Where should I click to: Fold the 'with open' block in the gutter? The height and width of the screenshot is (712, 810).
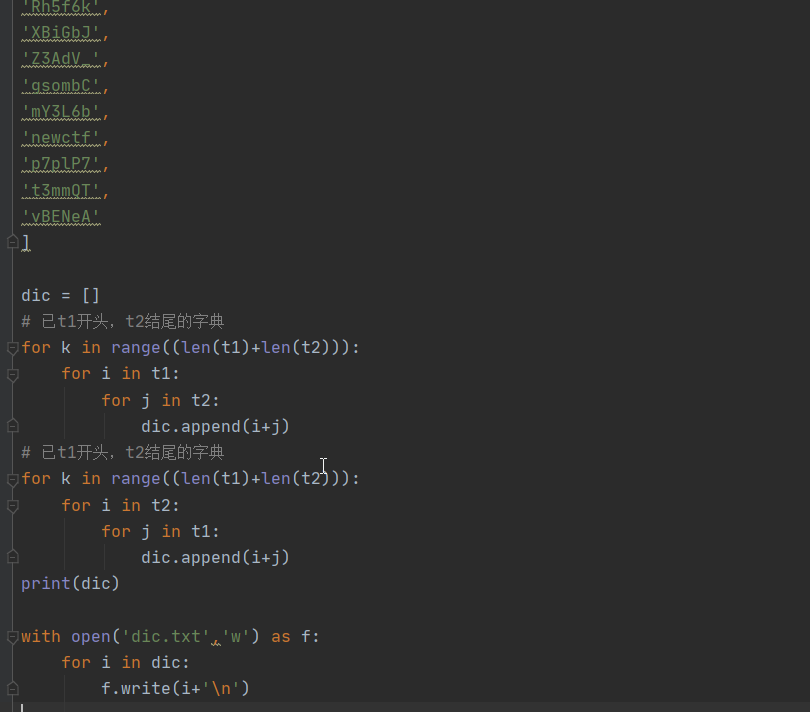pyautogui.click(x=13, y=637)
